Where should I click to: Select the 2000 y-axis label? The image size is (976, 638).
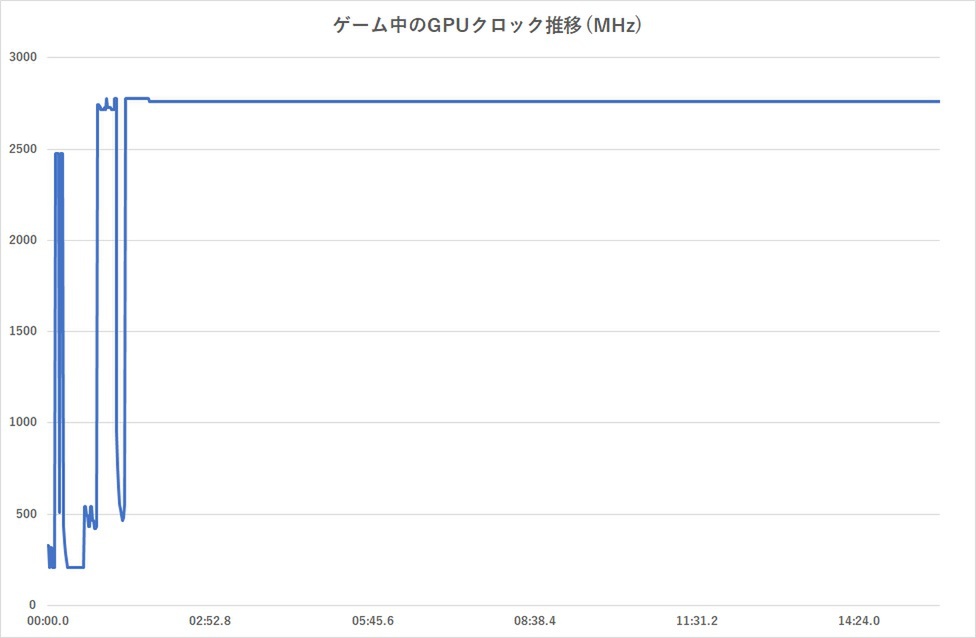(22, 240)
